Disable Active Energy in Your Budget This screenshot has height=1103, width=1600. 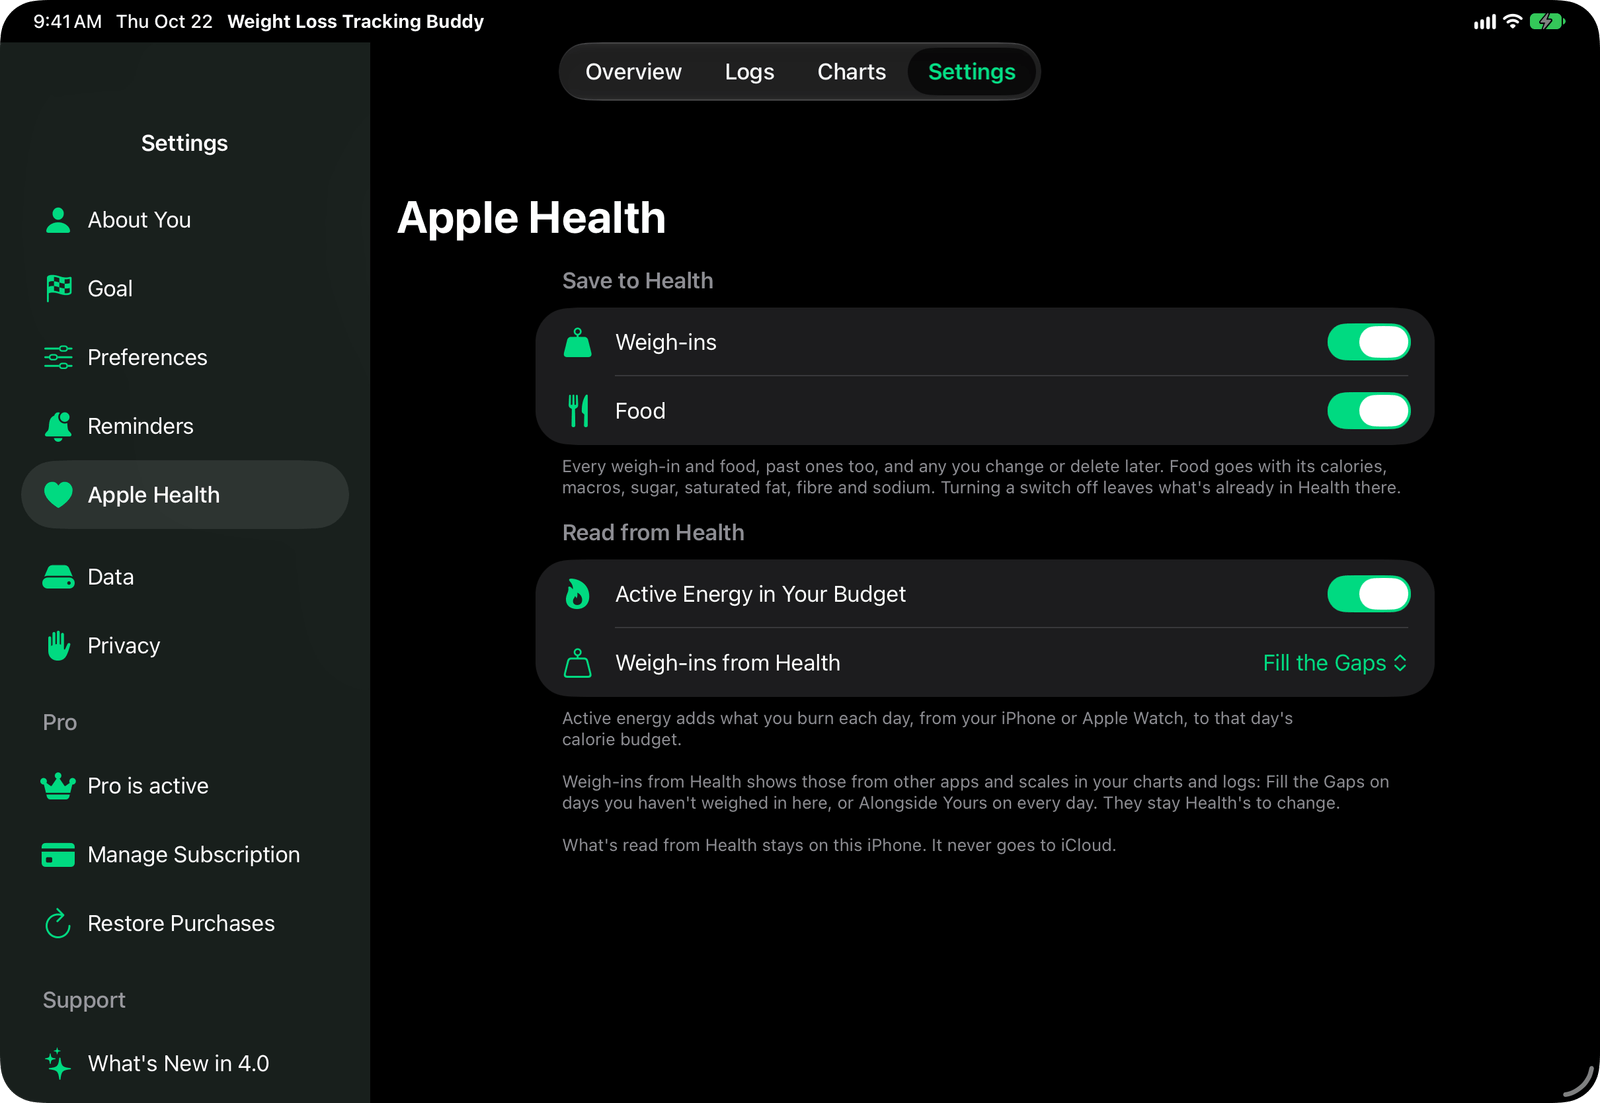click(x=1368, y=594)
